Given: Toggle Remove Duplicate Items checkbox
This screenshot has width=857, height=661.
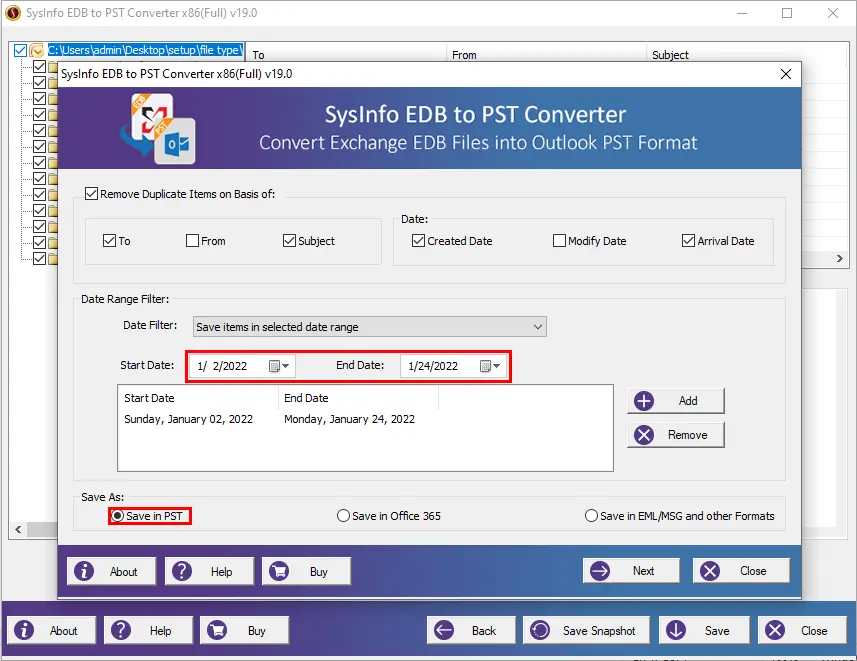Looking at the screenshot, I should [x=91, y=194].
